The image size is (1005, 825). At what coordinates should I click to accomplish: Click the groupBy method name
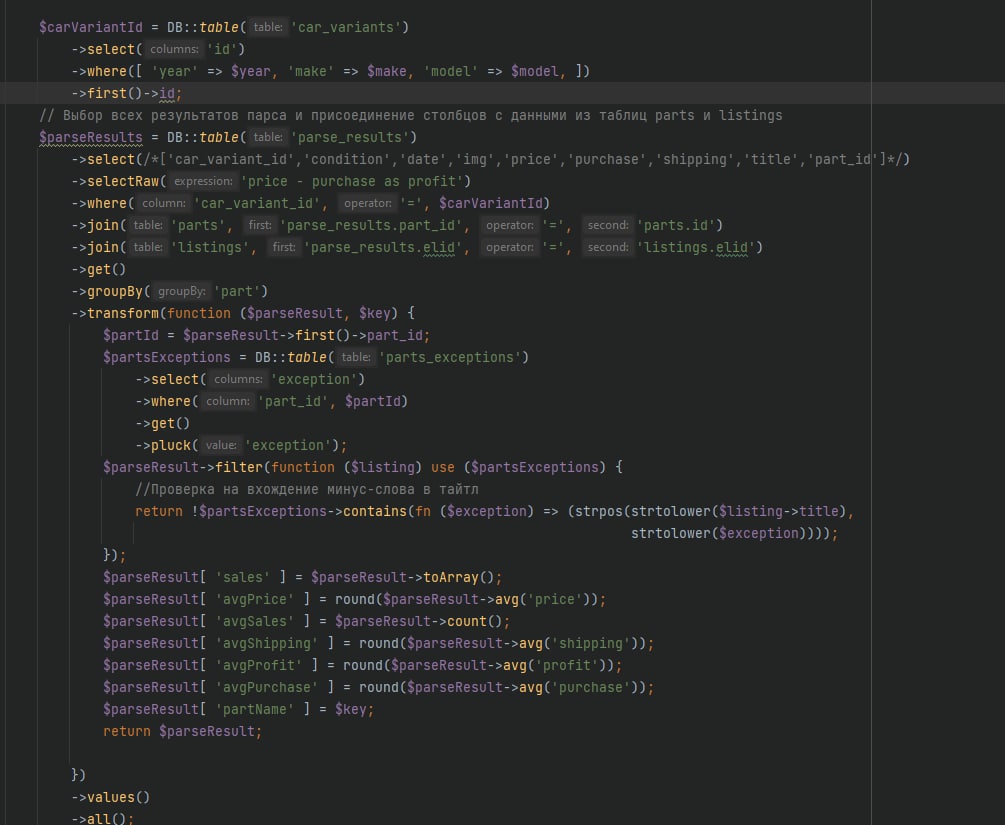[x=115, y=291]
